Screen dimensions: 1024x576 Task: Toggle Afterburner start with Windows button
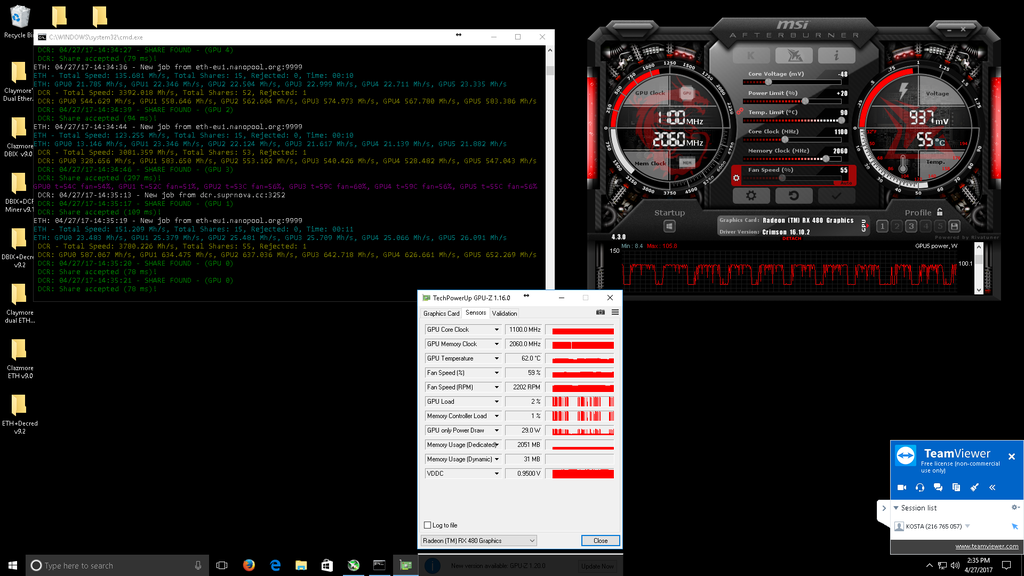pos(669,226)
